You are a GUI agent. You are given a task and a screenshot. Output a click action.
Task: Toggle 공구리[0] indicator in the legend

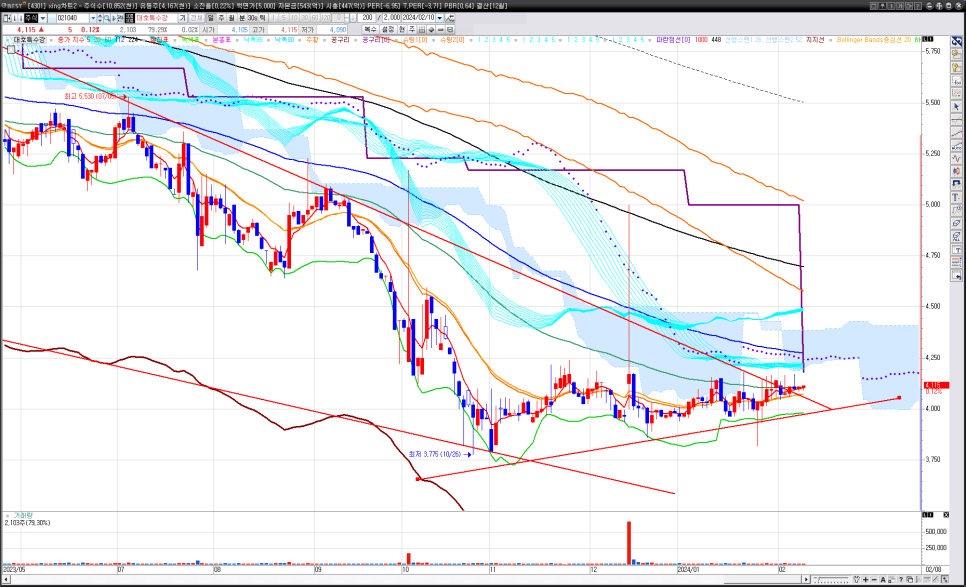[x=376, y=39]
